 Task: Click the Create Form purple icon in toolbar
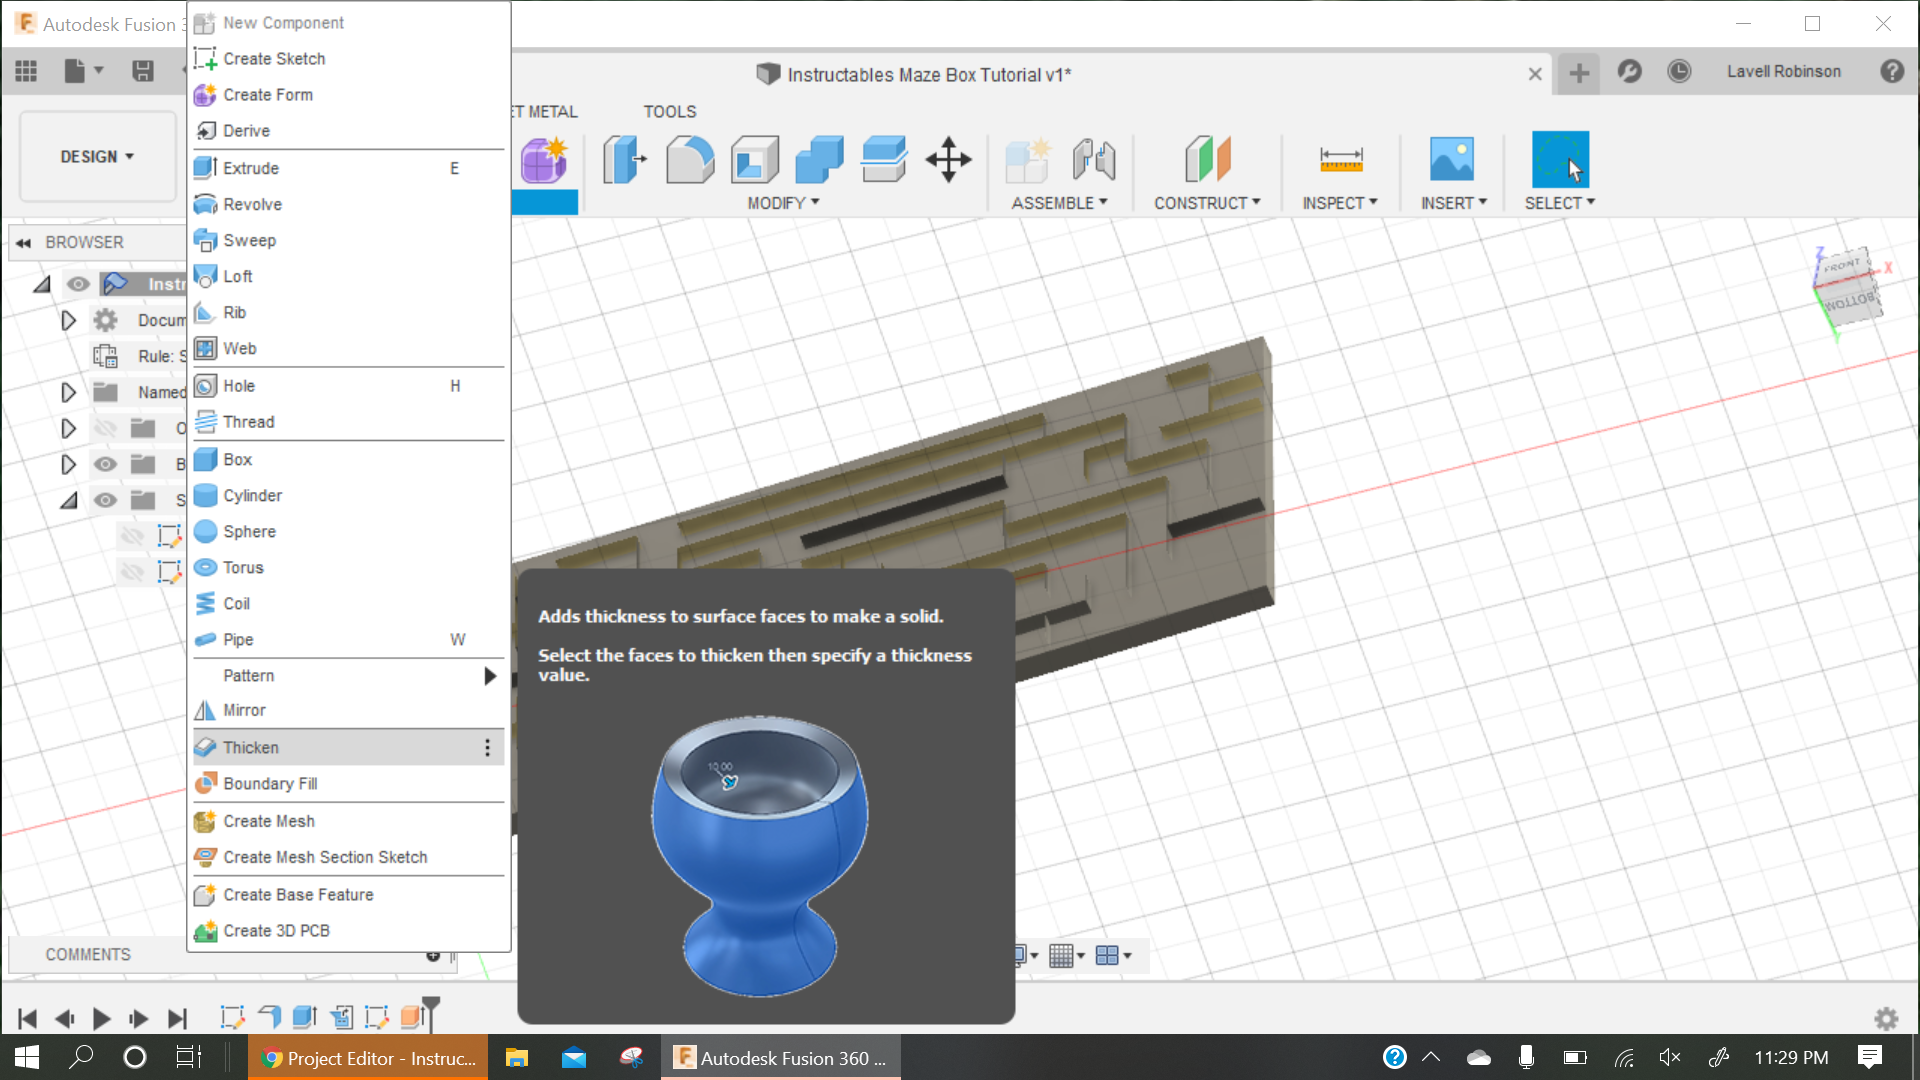click(544, 159)
